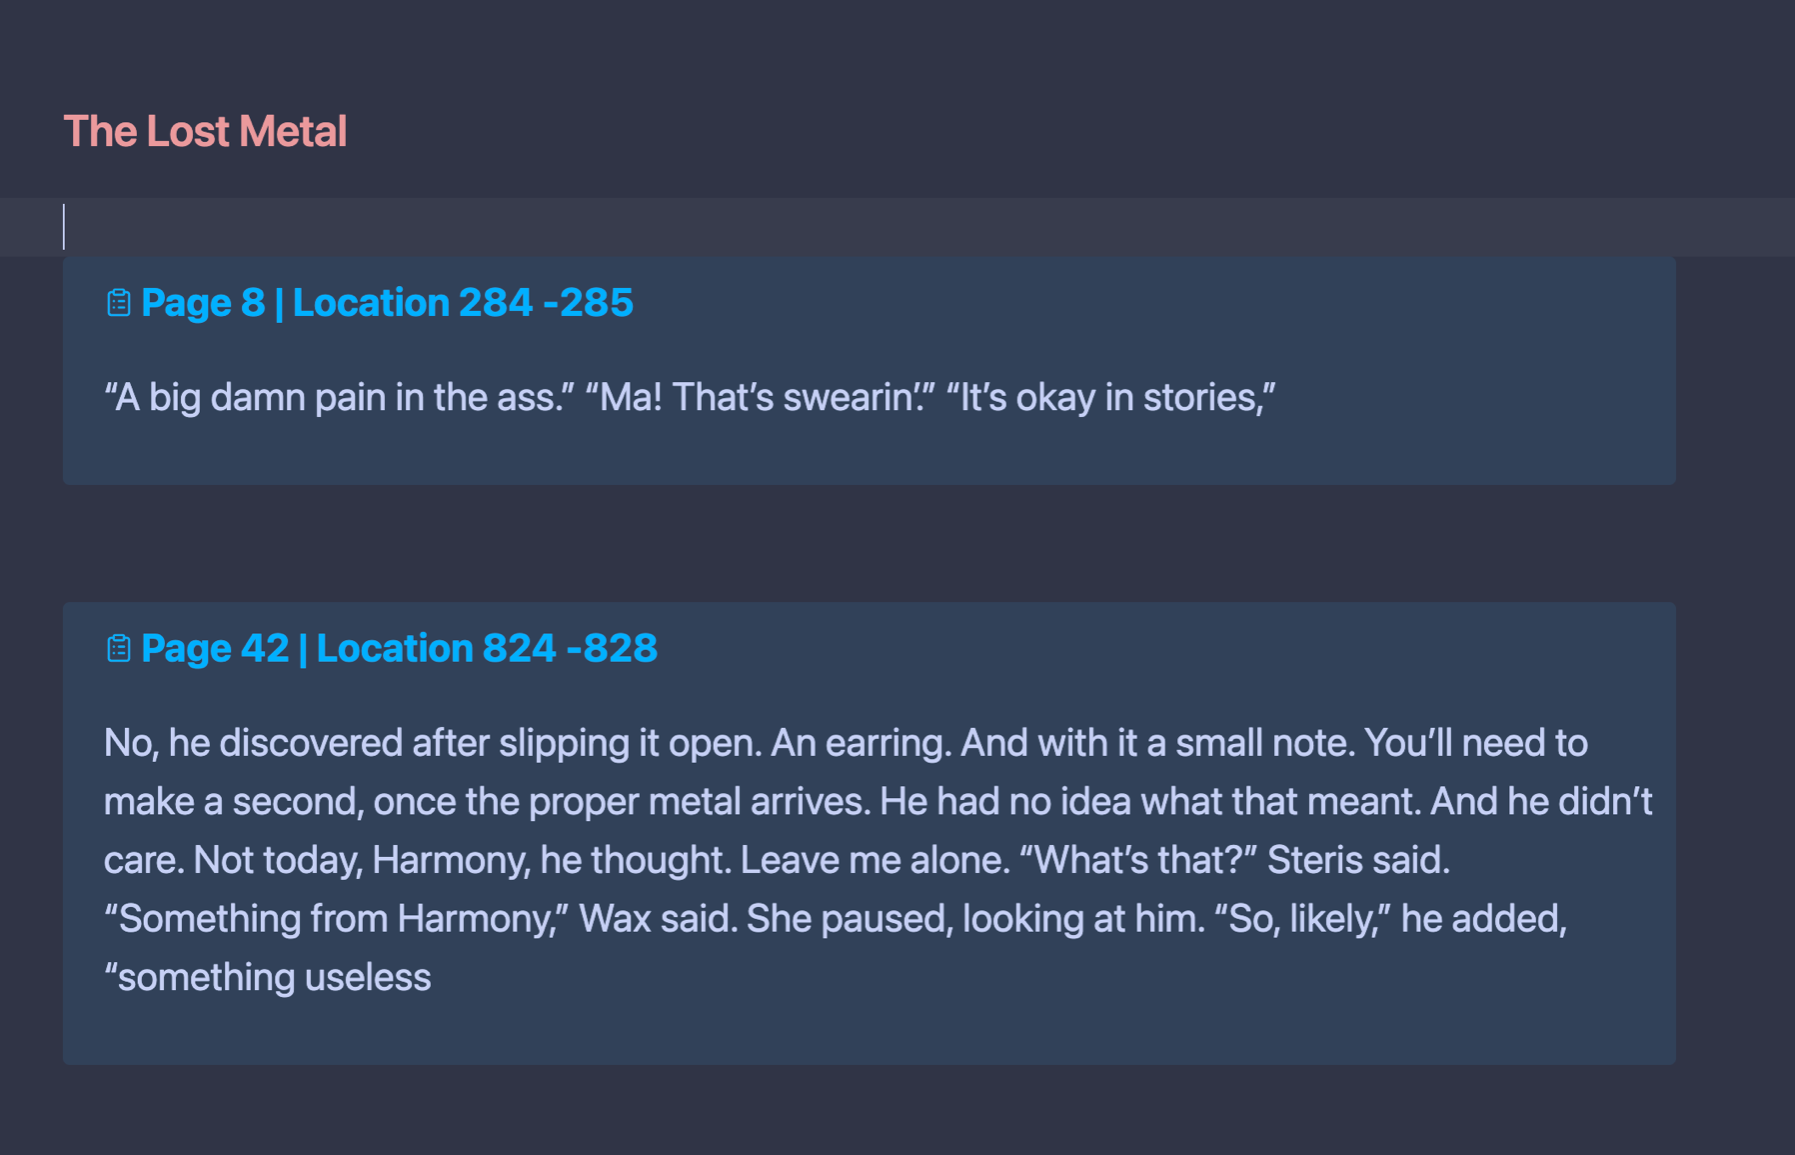Viewport: 1795px width, 1155px height.
Task: Click "Wax said" in second highlight
Action: pos(658,918)
